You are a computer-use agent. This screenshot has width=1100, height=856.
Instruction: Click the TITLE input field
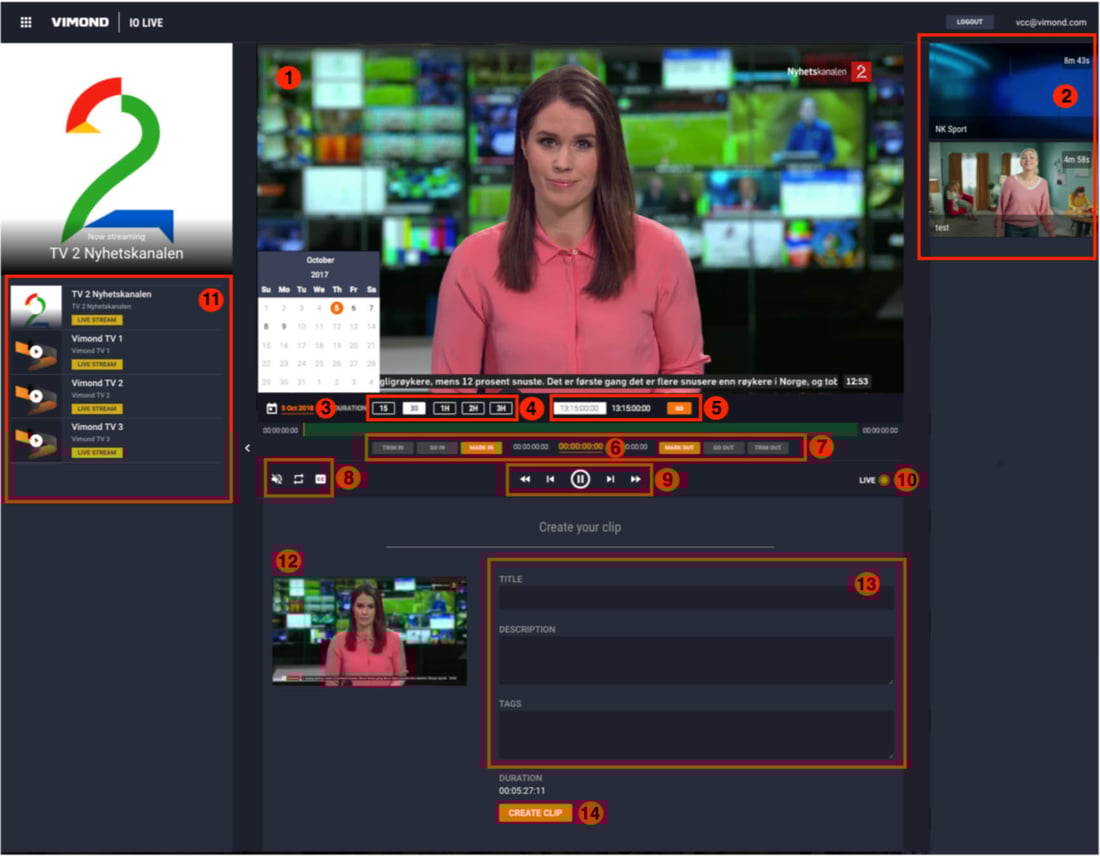coord(696,598)
